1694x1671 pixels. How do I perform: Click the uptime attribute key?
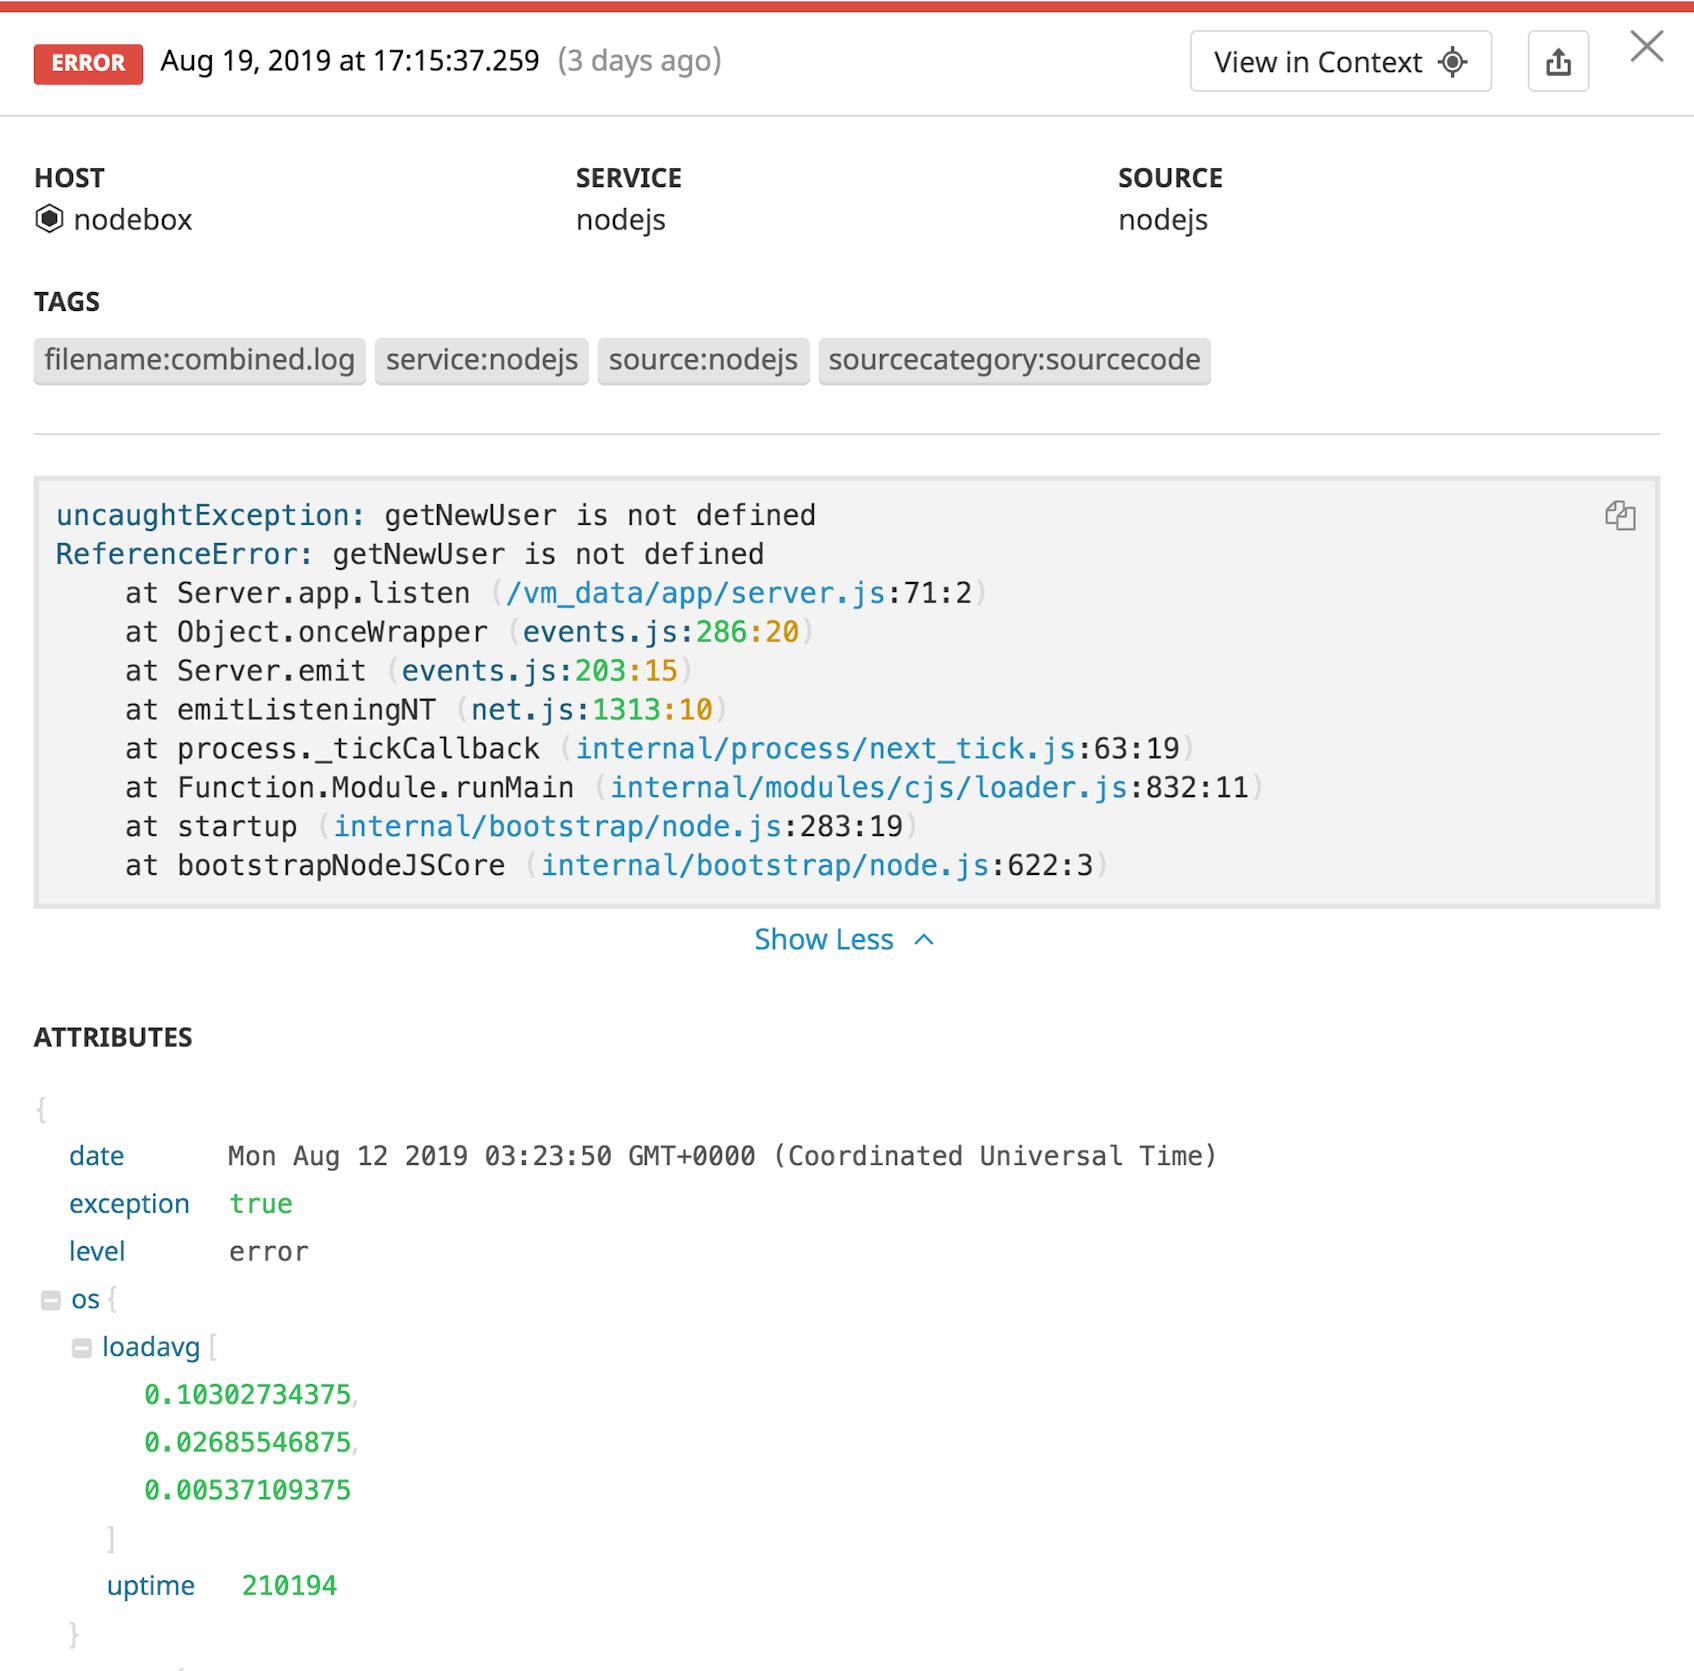coord(151,1585)
